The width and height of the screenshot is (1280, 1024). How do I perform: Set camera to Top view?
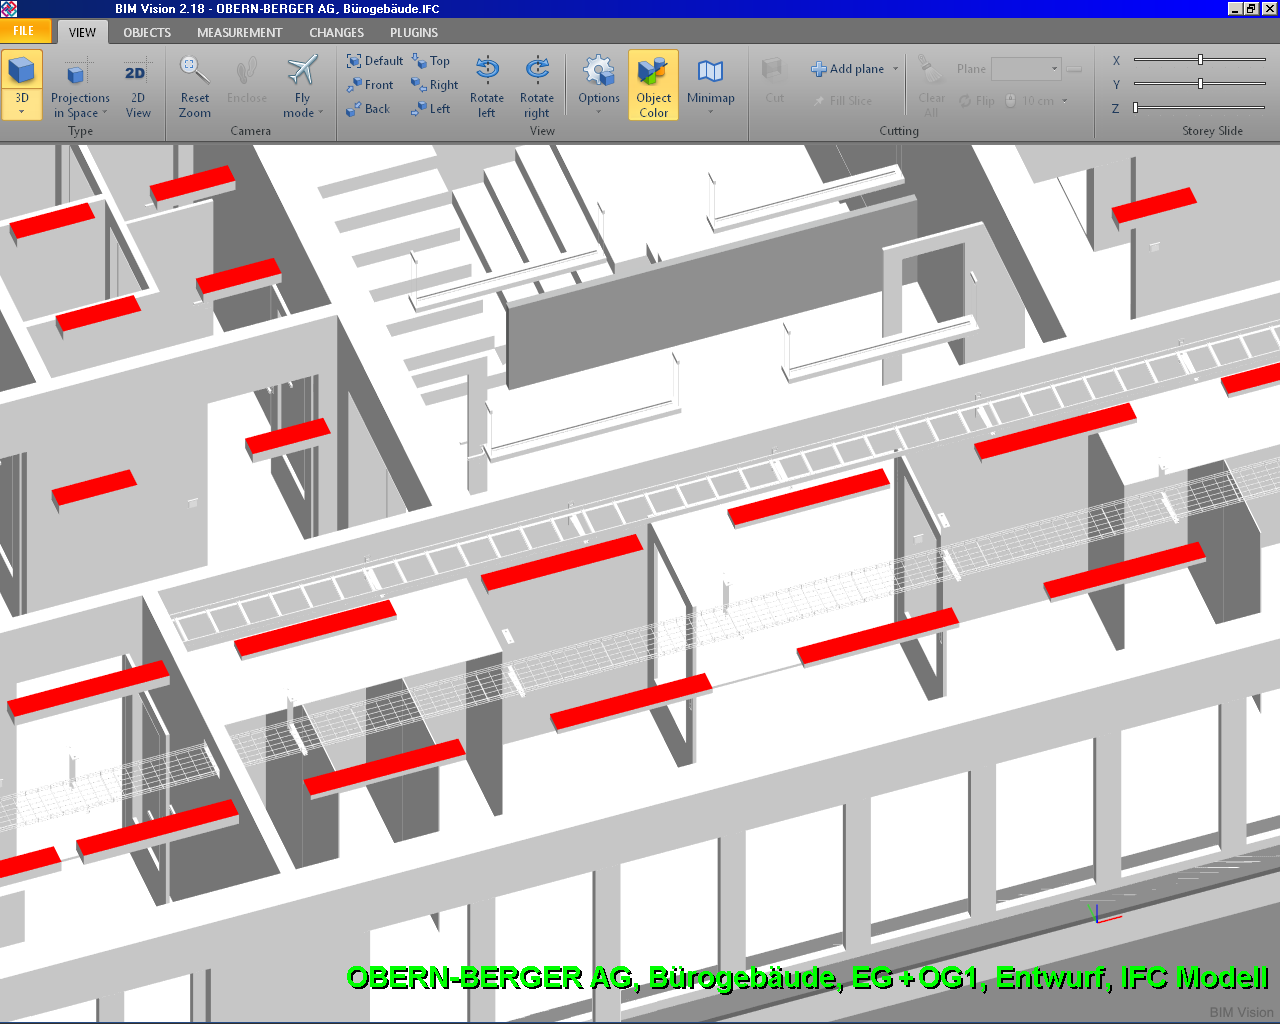coord(430,61)
